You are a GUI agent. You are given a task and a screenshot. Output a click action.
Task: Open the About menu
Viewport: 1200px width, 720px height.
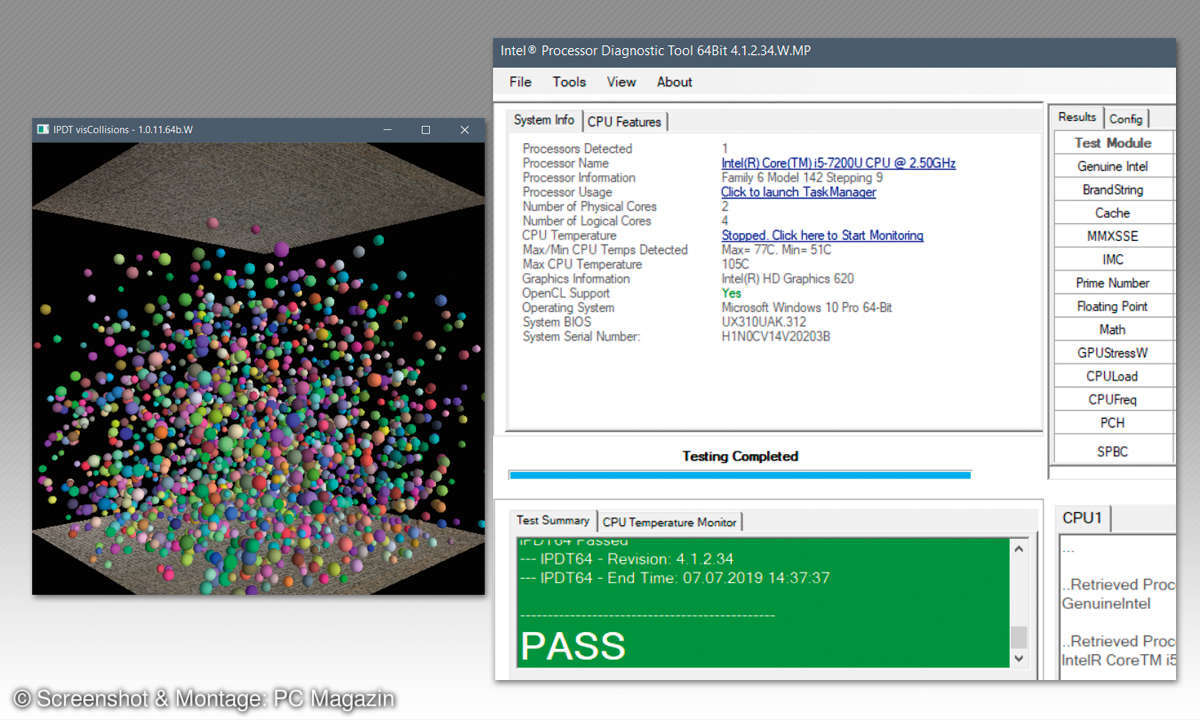pyautogui.click(x=674, y=82)
